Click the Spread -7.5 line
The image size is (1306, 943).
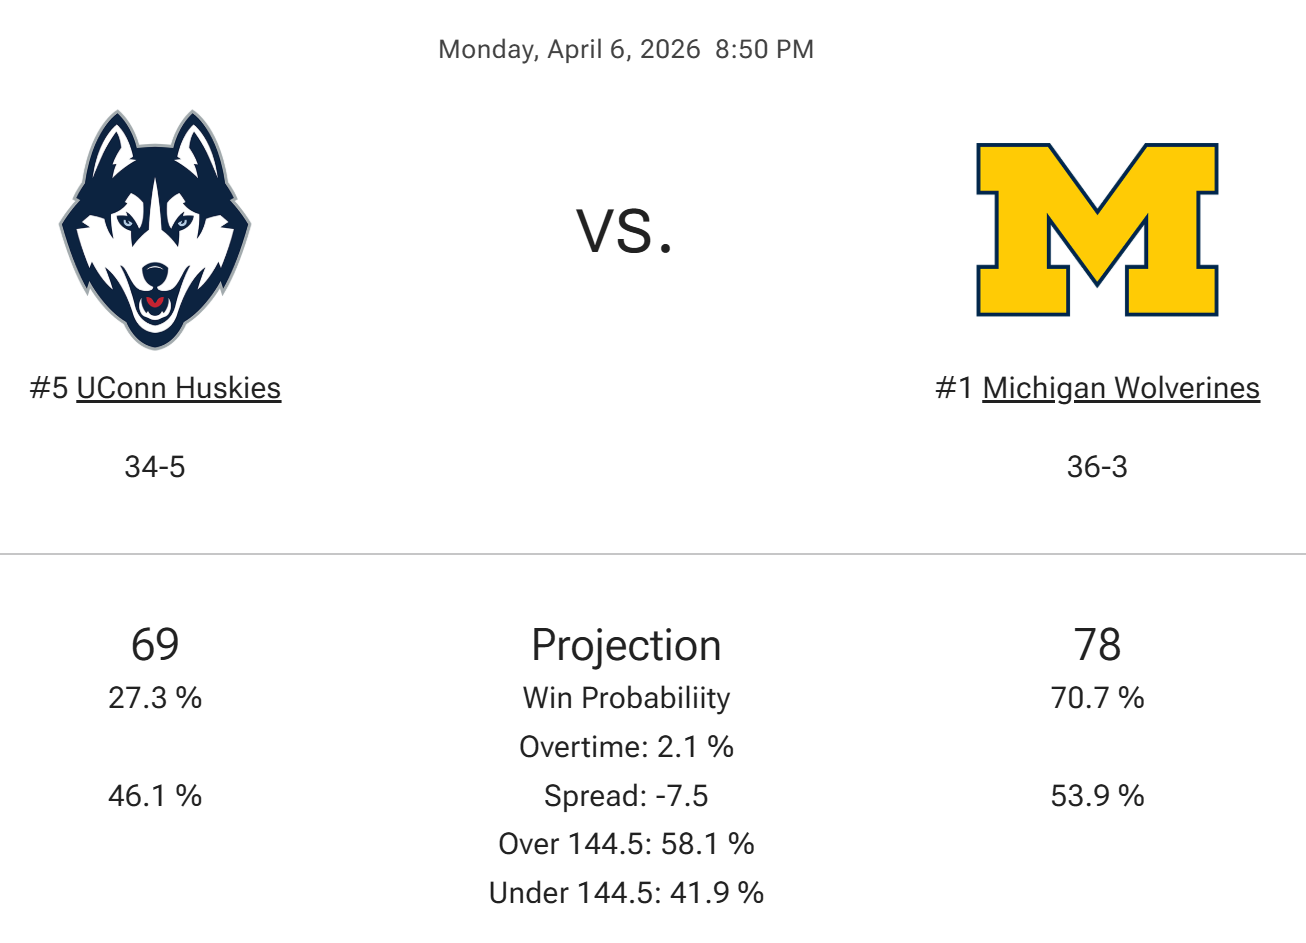tap(626, 796)
